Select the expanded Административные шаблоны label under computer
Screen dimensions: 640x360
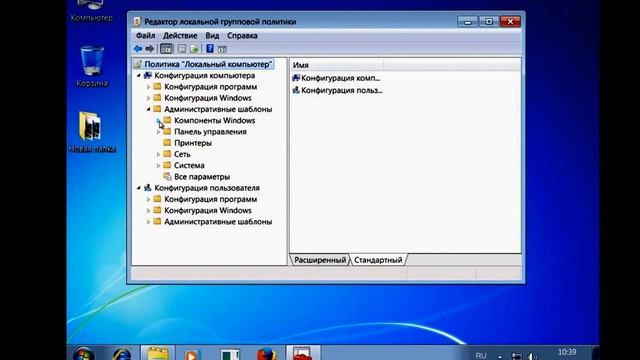coord(218,109)
